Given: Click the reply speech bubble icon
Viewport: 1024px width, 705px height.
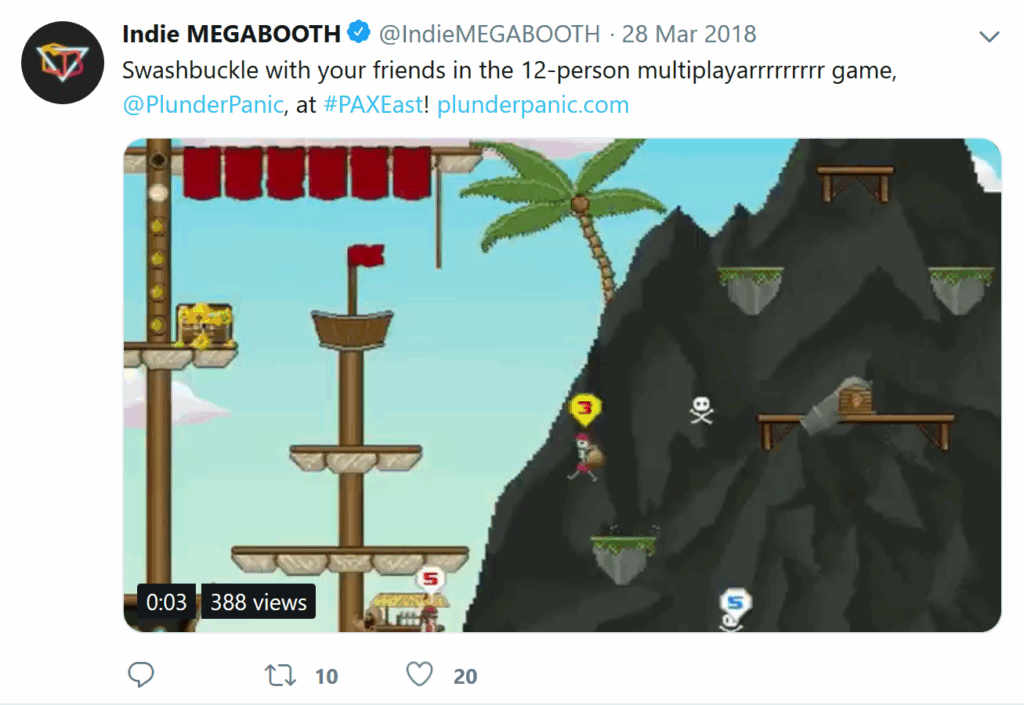Looking at the screenshot, I should 140,674.
